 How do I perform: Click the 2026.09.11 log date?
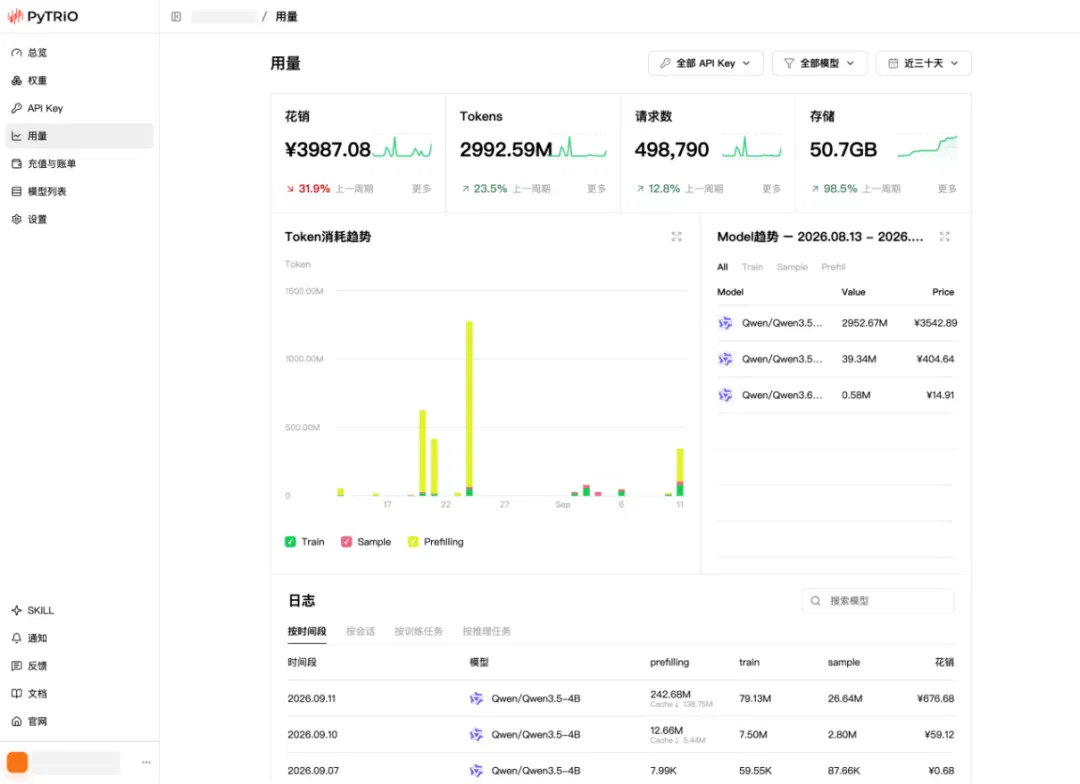[x=311, y=699]
